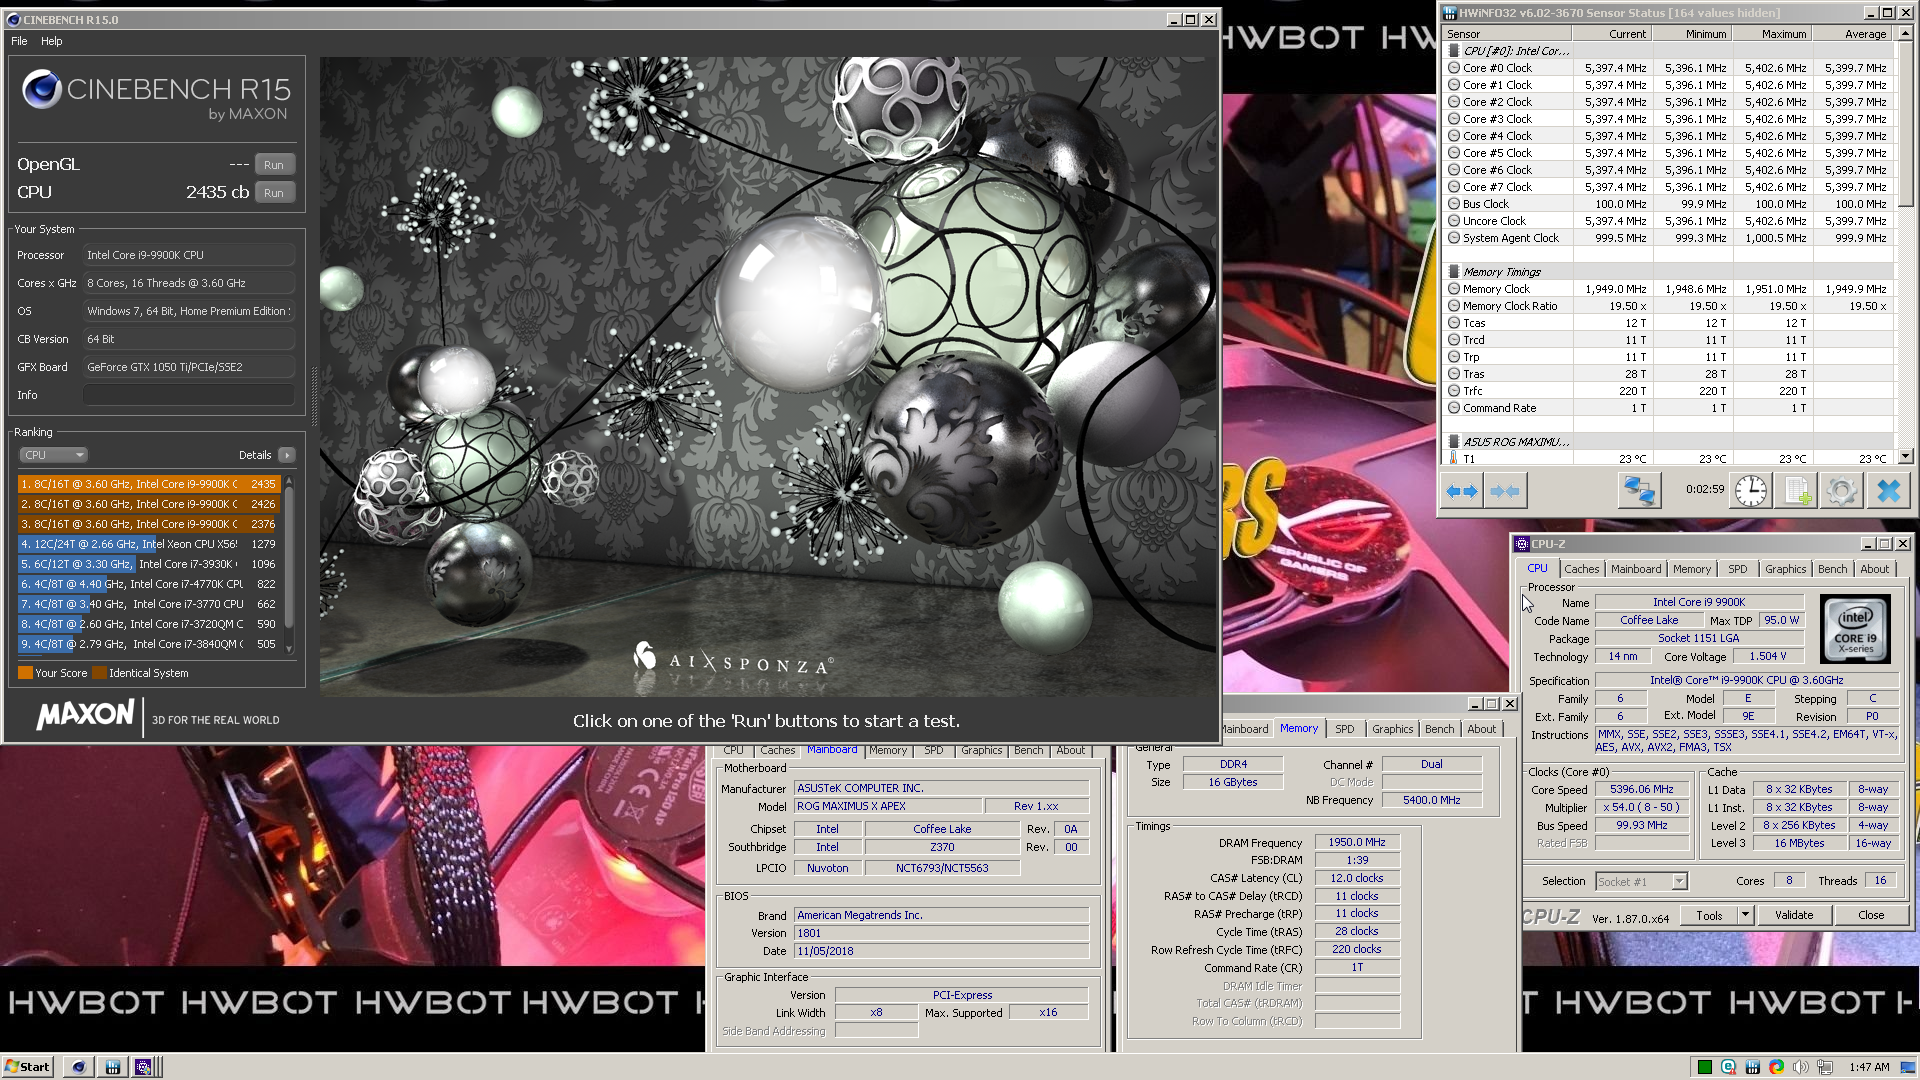Screen dimensions: 1920x1080
Task: Click the Cinebench ranking list scrollbar
Action: coord(289,564)
